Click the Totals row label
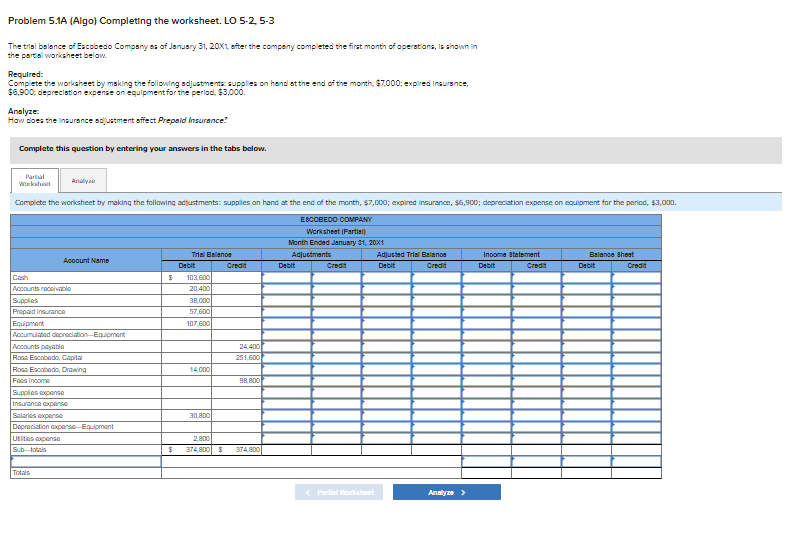 coord(21,472)
